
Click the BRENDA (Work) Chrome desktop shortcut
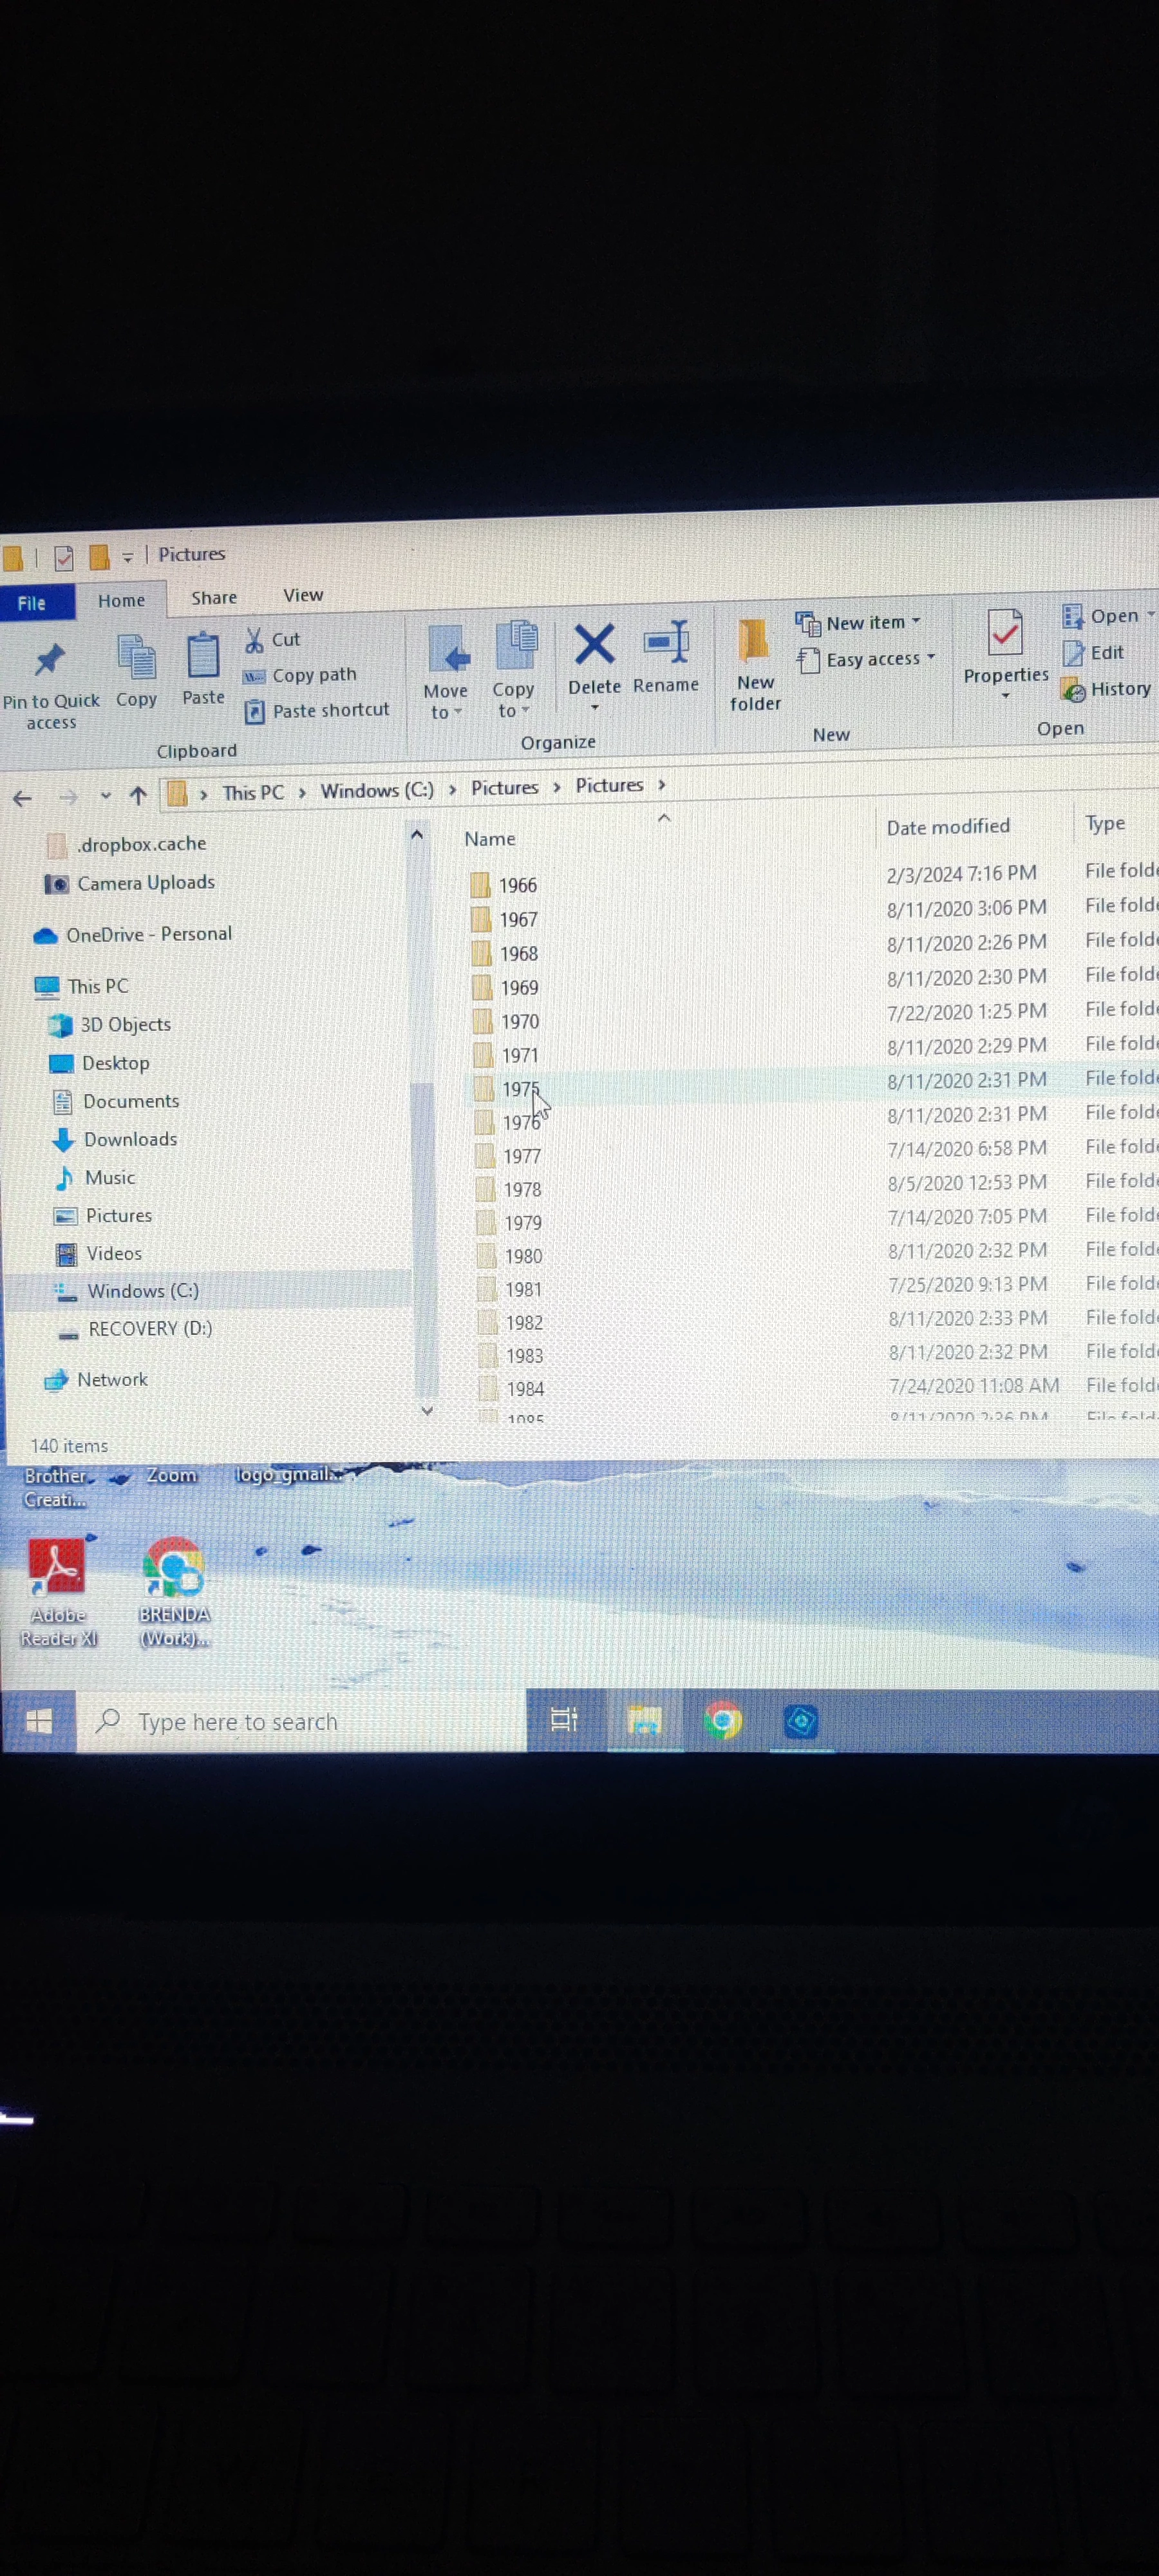[175, 1592]
